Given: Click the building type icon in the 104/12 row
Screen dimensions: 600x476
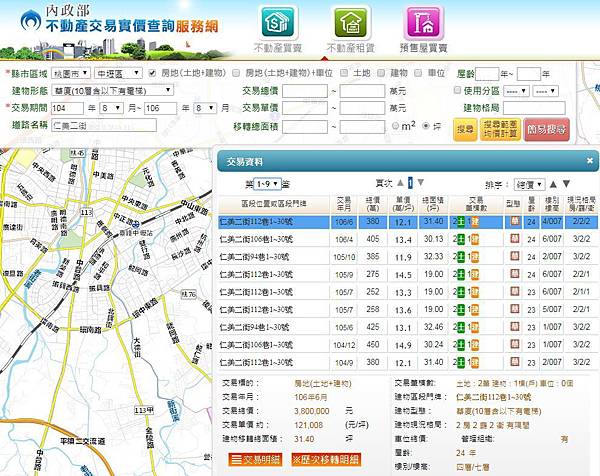Looking at the screenshot, I should 515,344.
